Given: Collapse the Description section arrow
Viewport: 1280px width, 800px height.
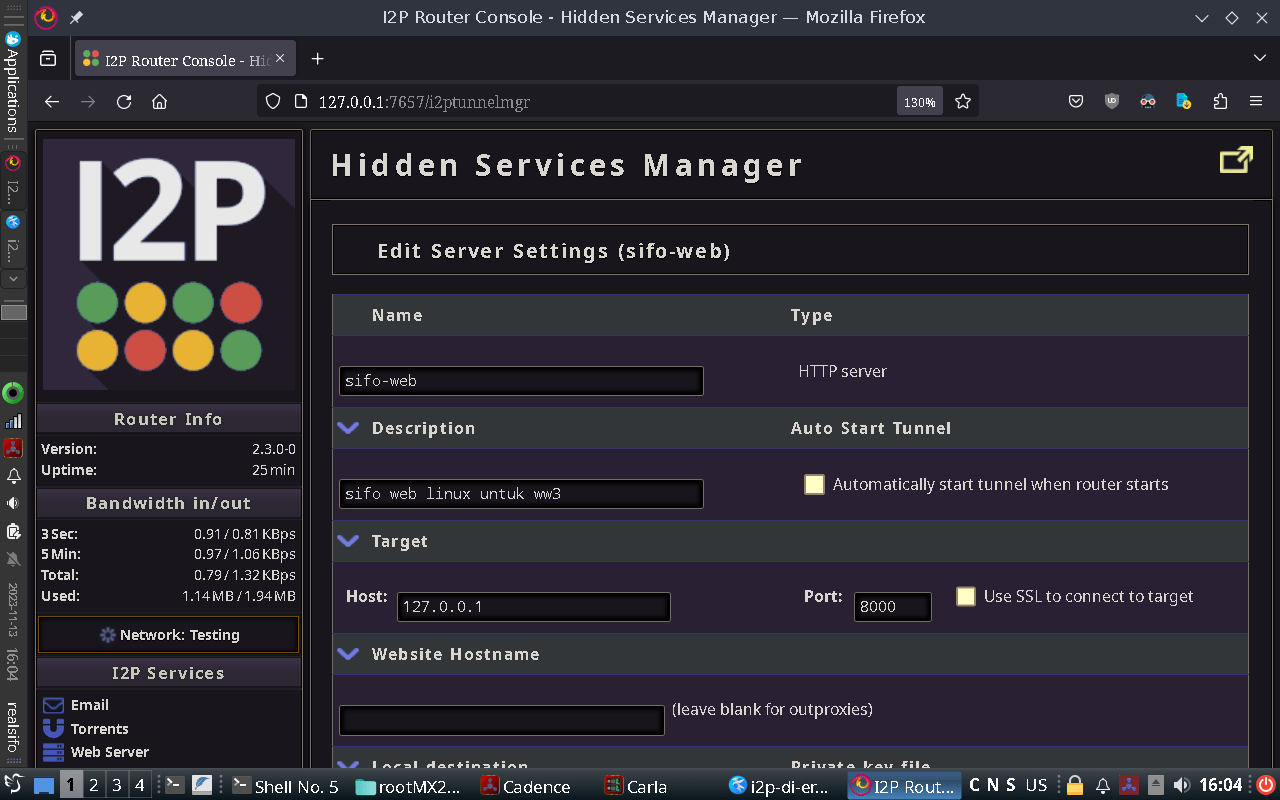Looking at the screenshot, I should click(x=348, y=428).
